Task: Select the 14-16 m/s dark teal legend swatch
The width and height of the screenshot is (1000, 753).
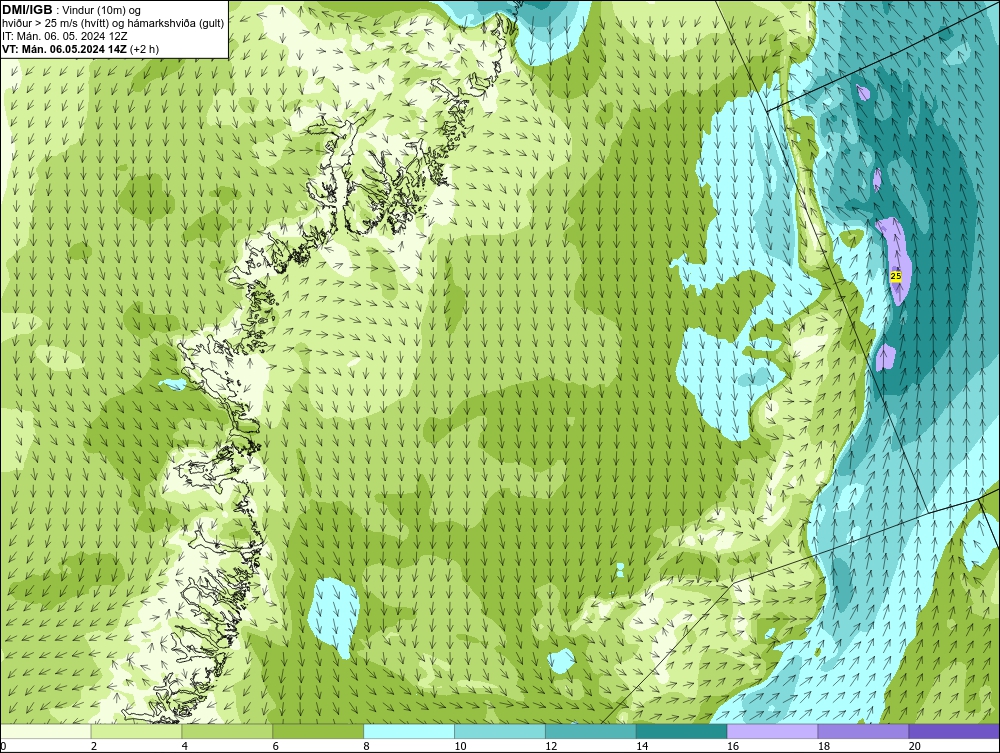Action: pos(682,731)
